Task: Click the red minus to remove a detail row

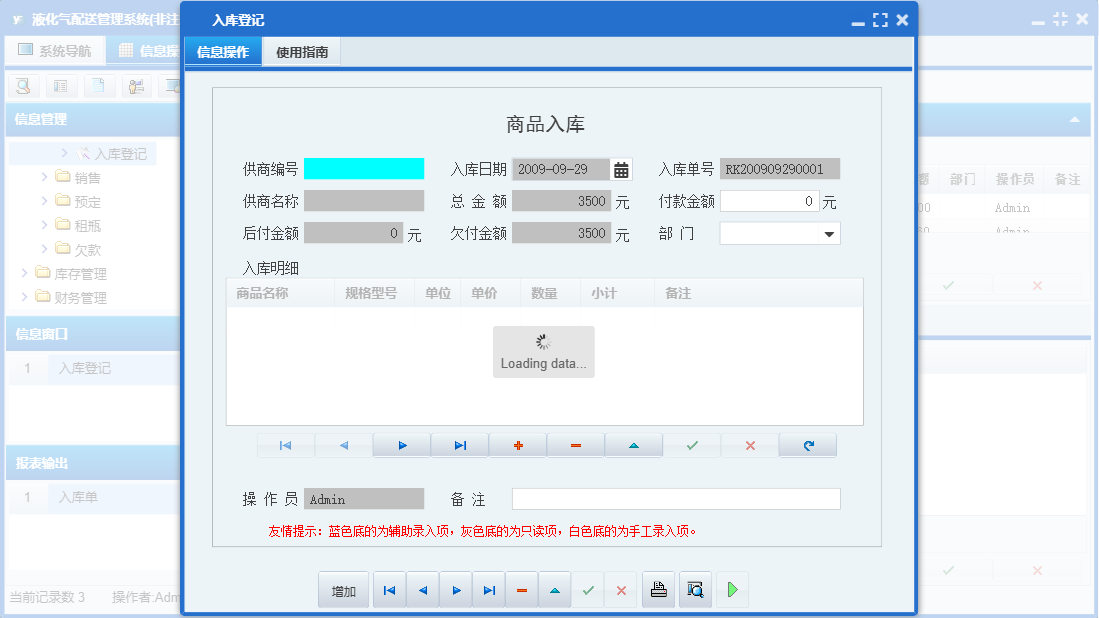Action: tap(575, 445)
